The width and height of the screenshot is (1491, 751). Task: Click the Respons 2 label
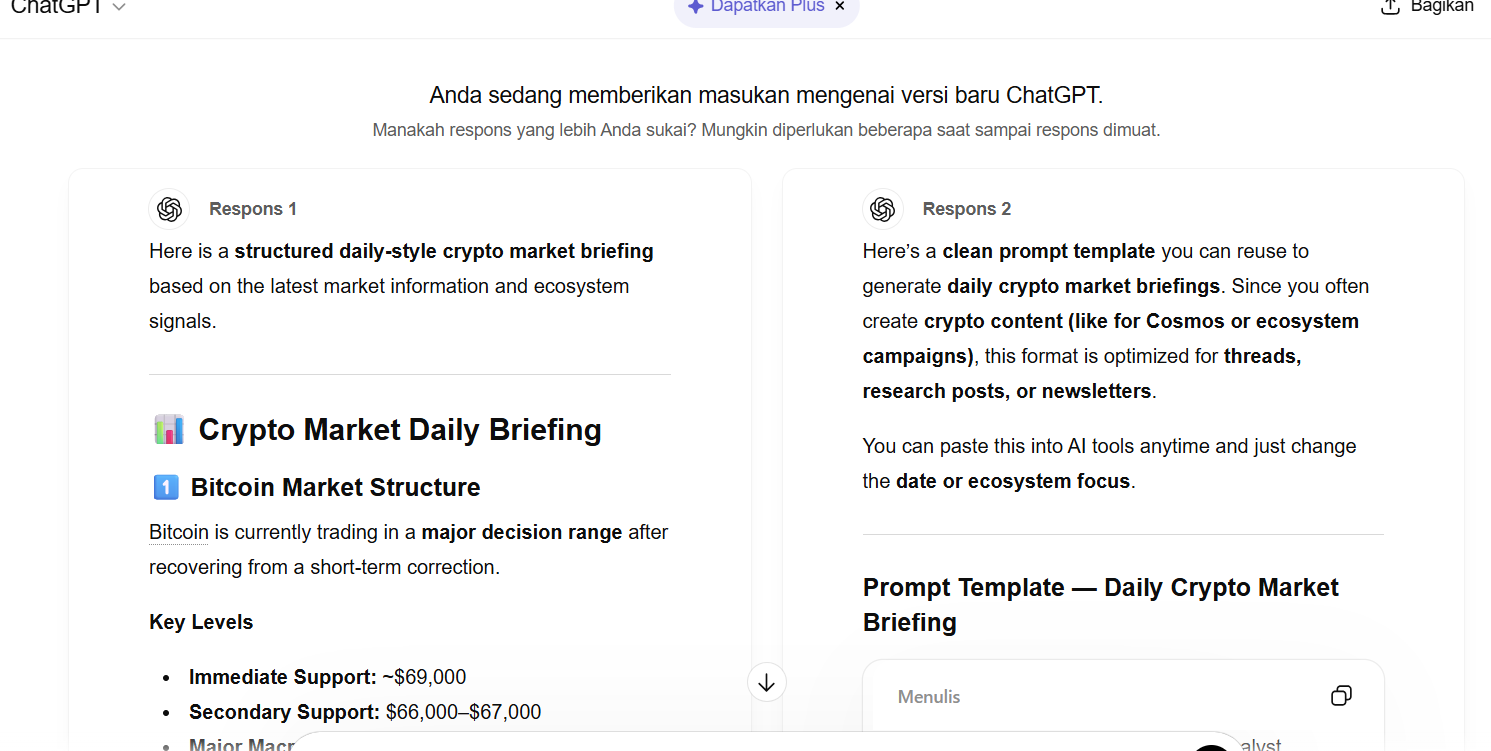tap(967, 209)
